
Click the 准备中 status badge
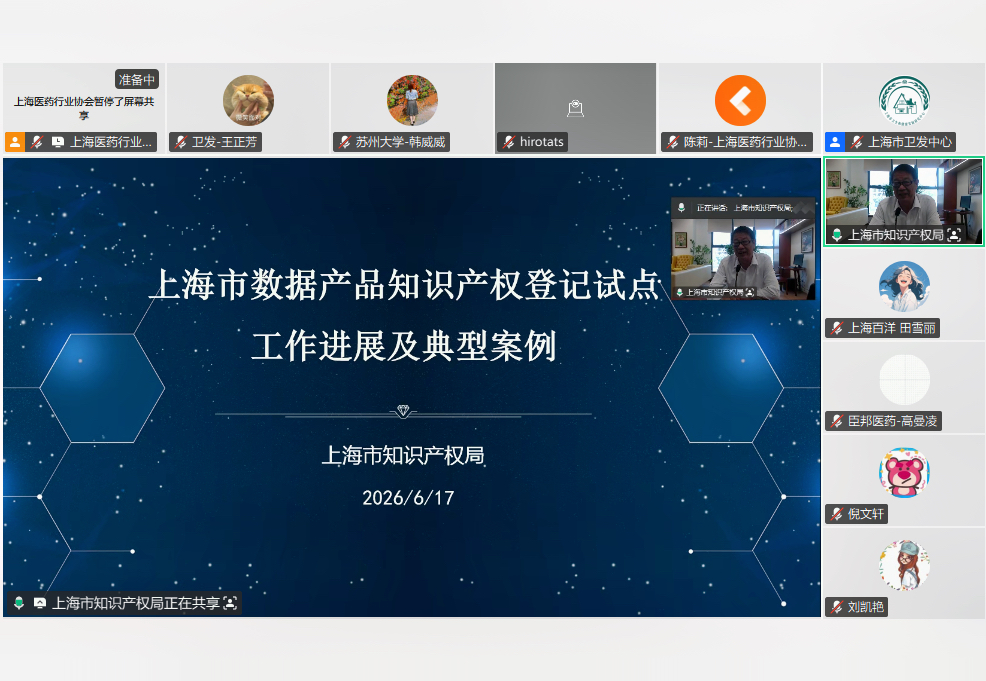pyautogui.click(x=136, y=80)
